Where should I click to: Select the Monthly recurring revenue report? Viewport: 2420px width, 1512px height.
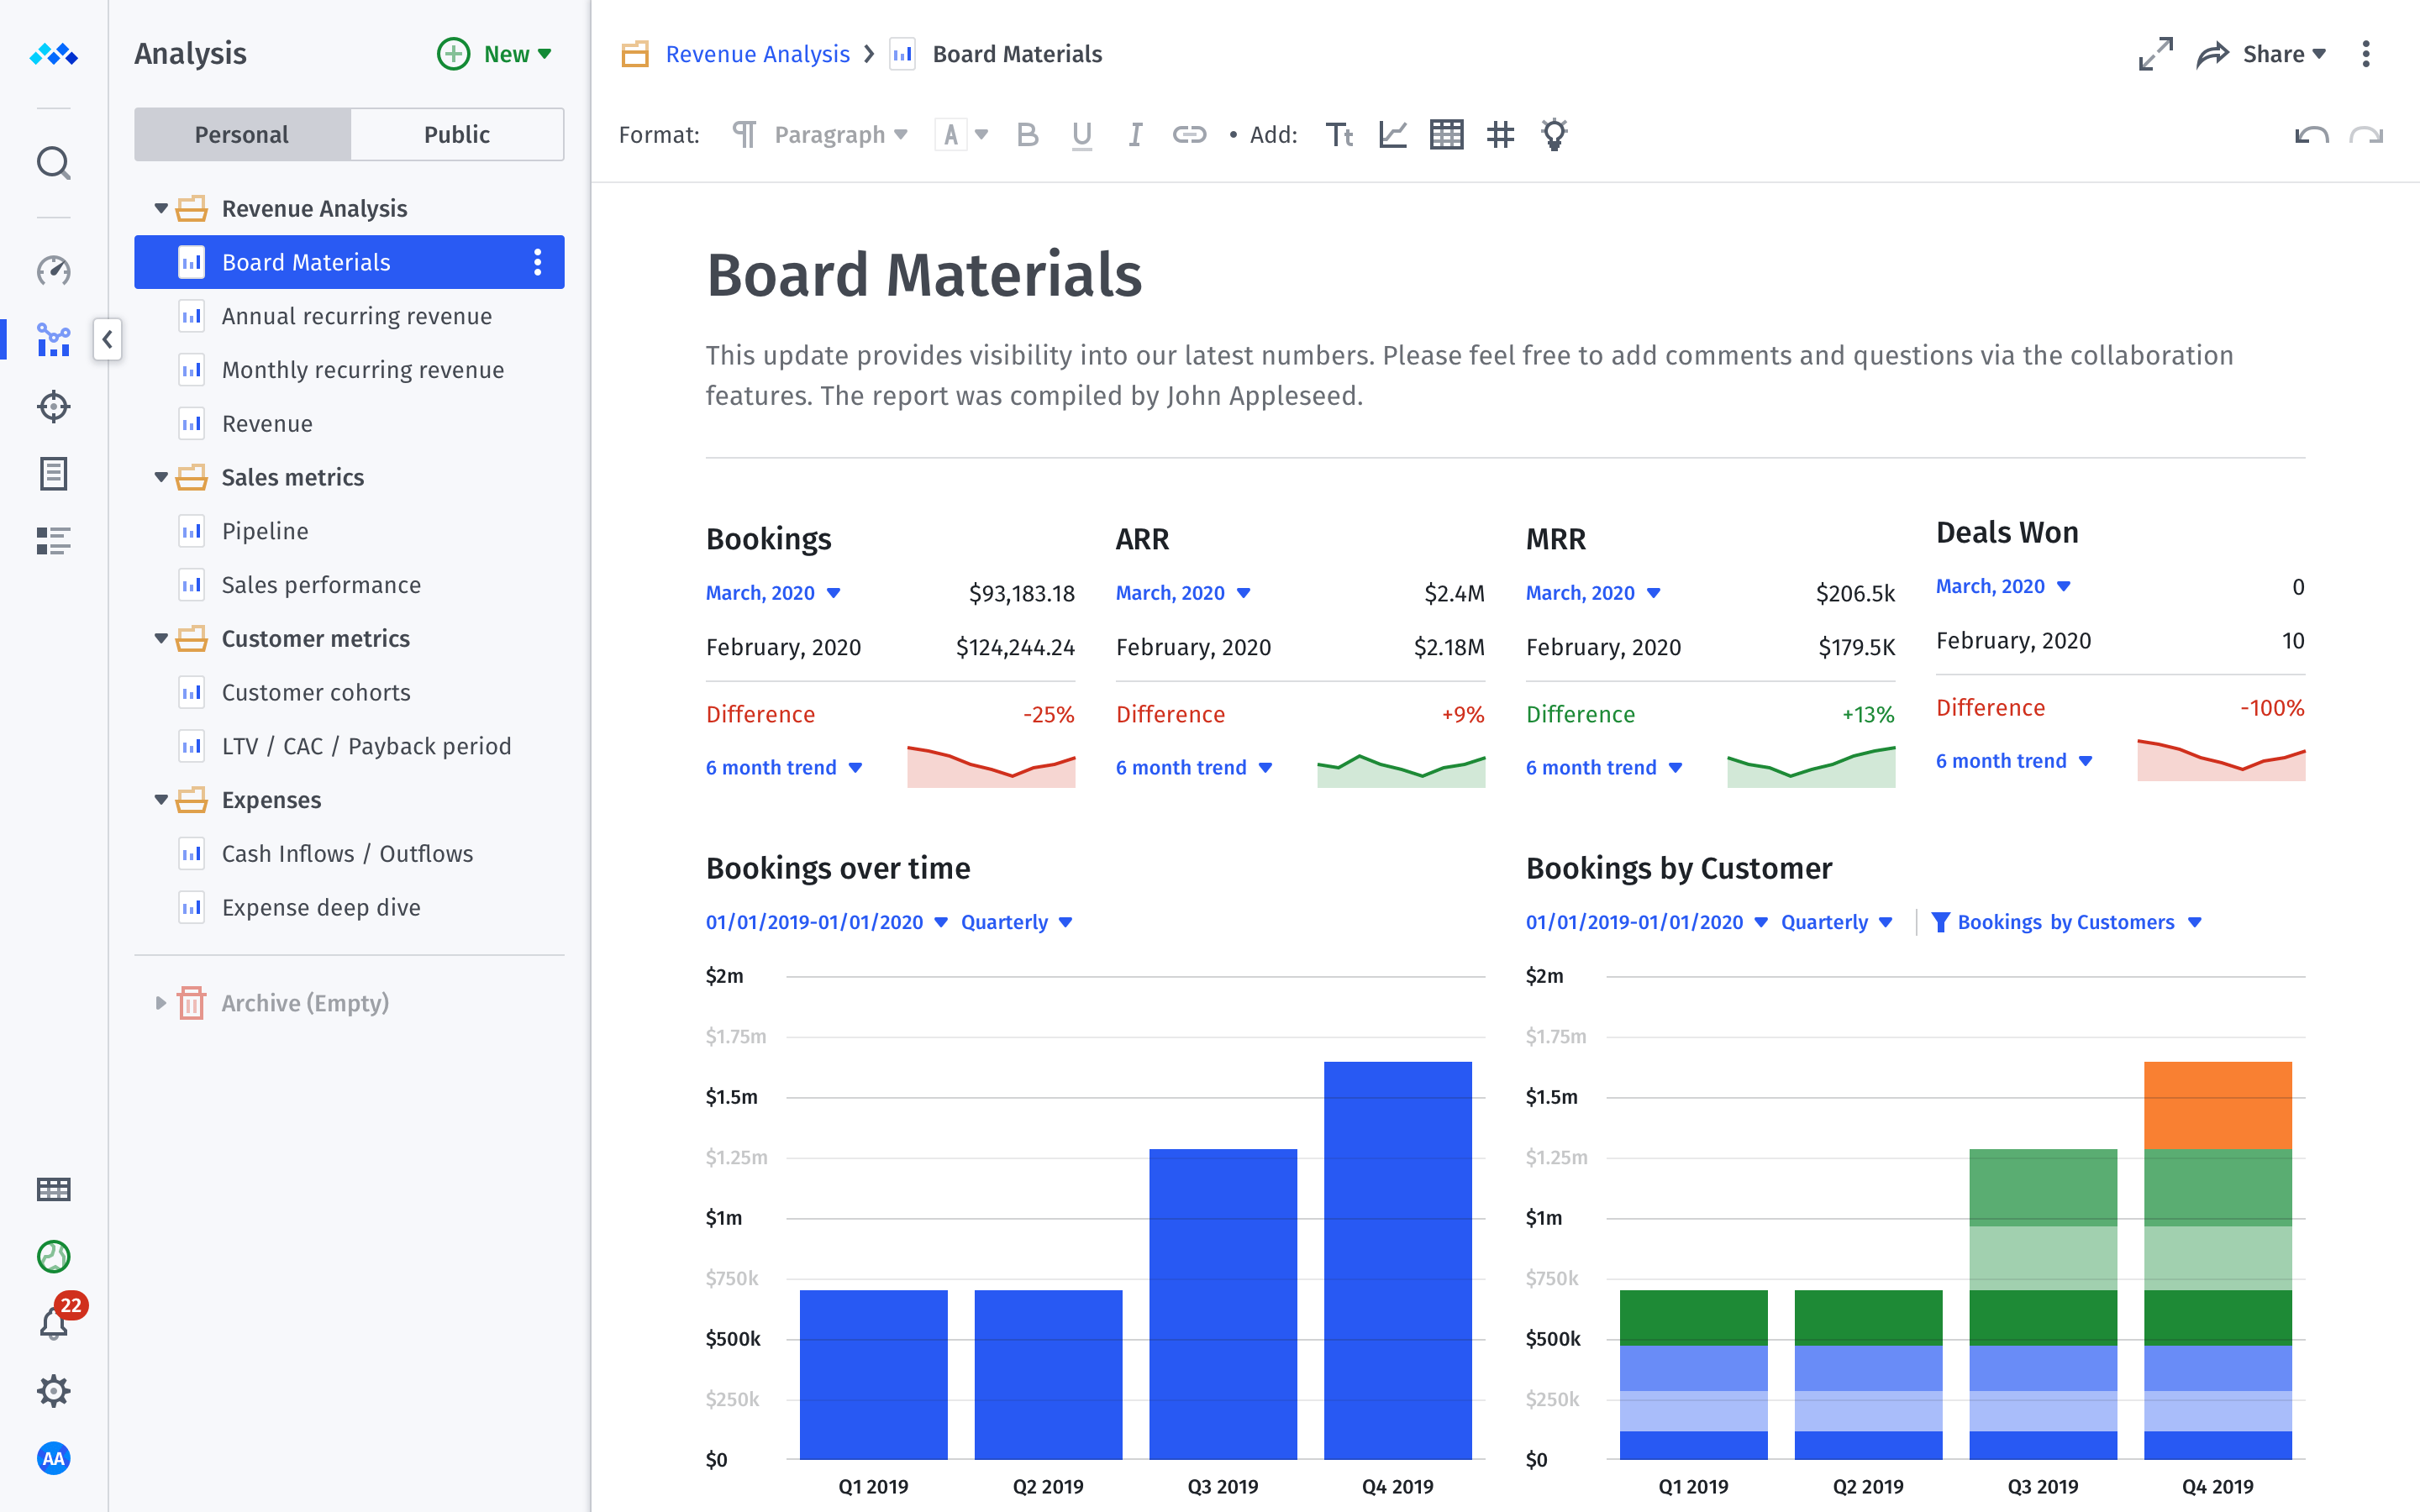(362, 369)
